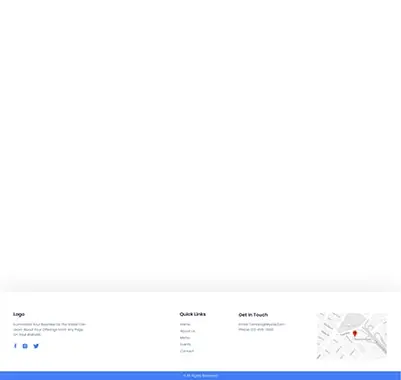Select the Get In Touch heading
401x380 pixels.
[253, 315]
